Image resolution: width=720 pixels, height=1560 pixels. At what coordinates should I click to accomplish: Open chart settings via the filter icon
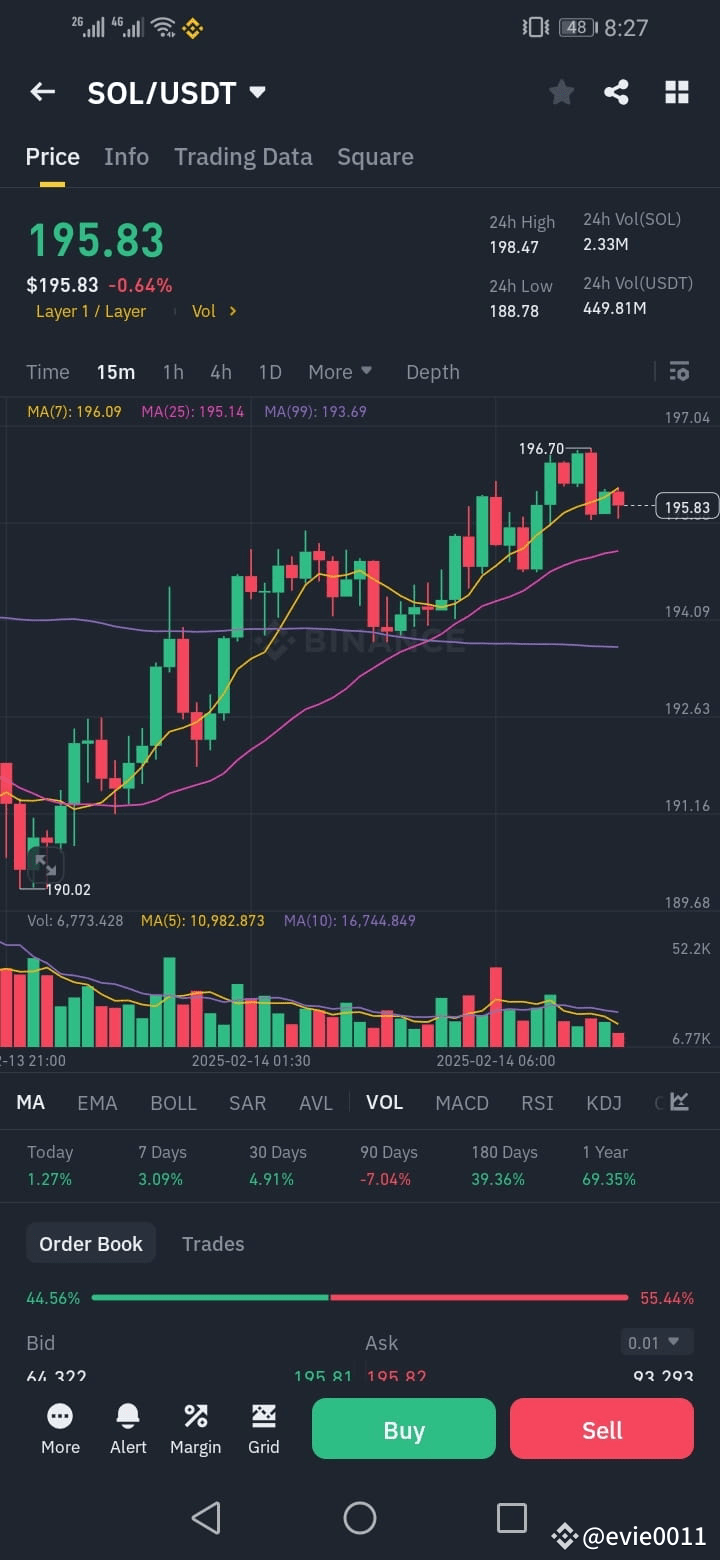679,371
